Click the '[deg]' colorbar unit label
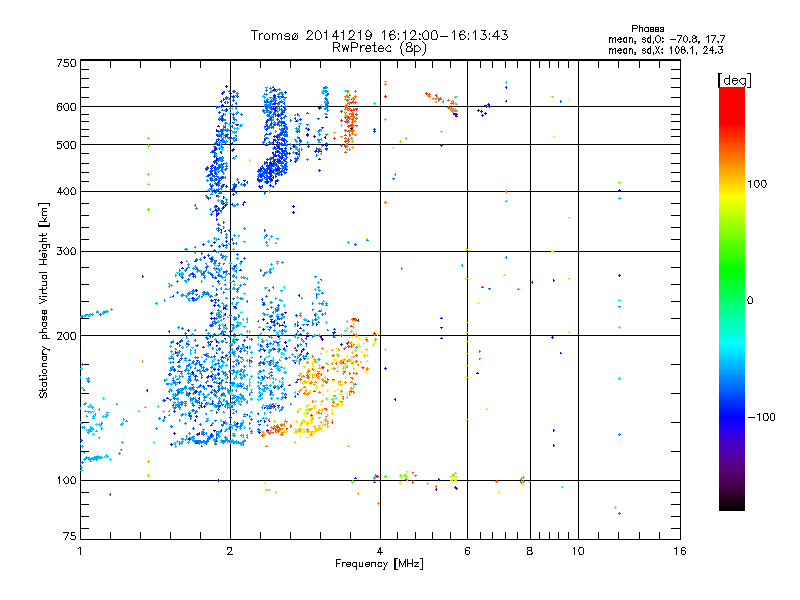 coord(734,80)
